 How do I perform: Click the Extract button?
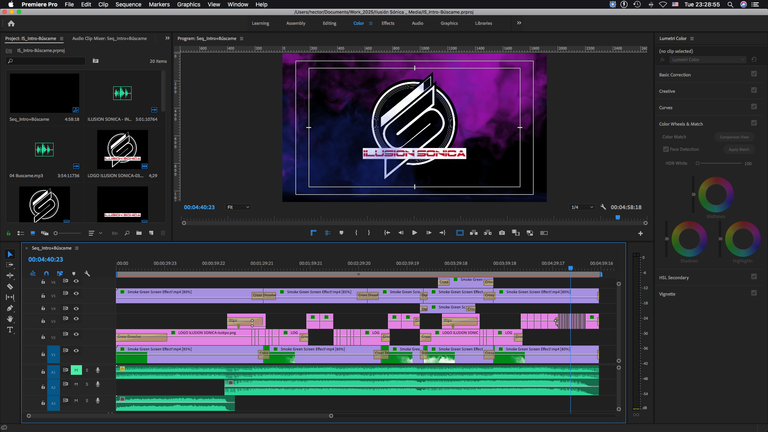click(488, 233)
